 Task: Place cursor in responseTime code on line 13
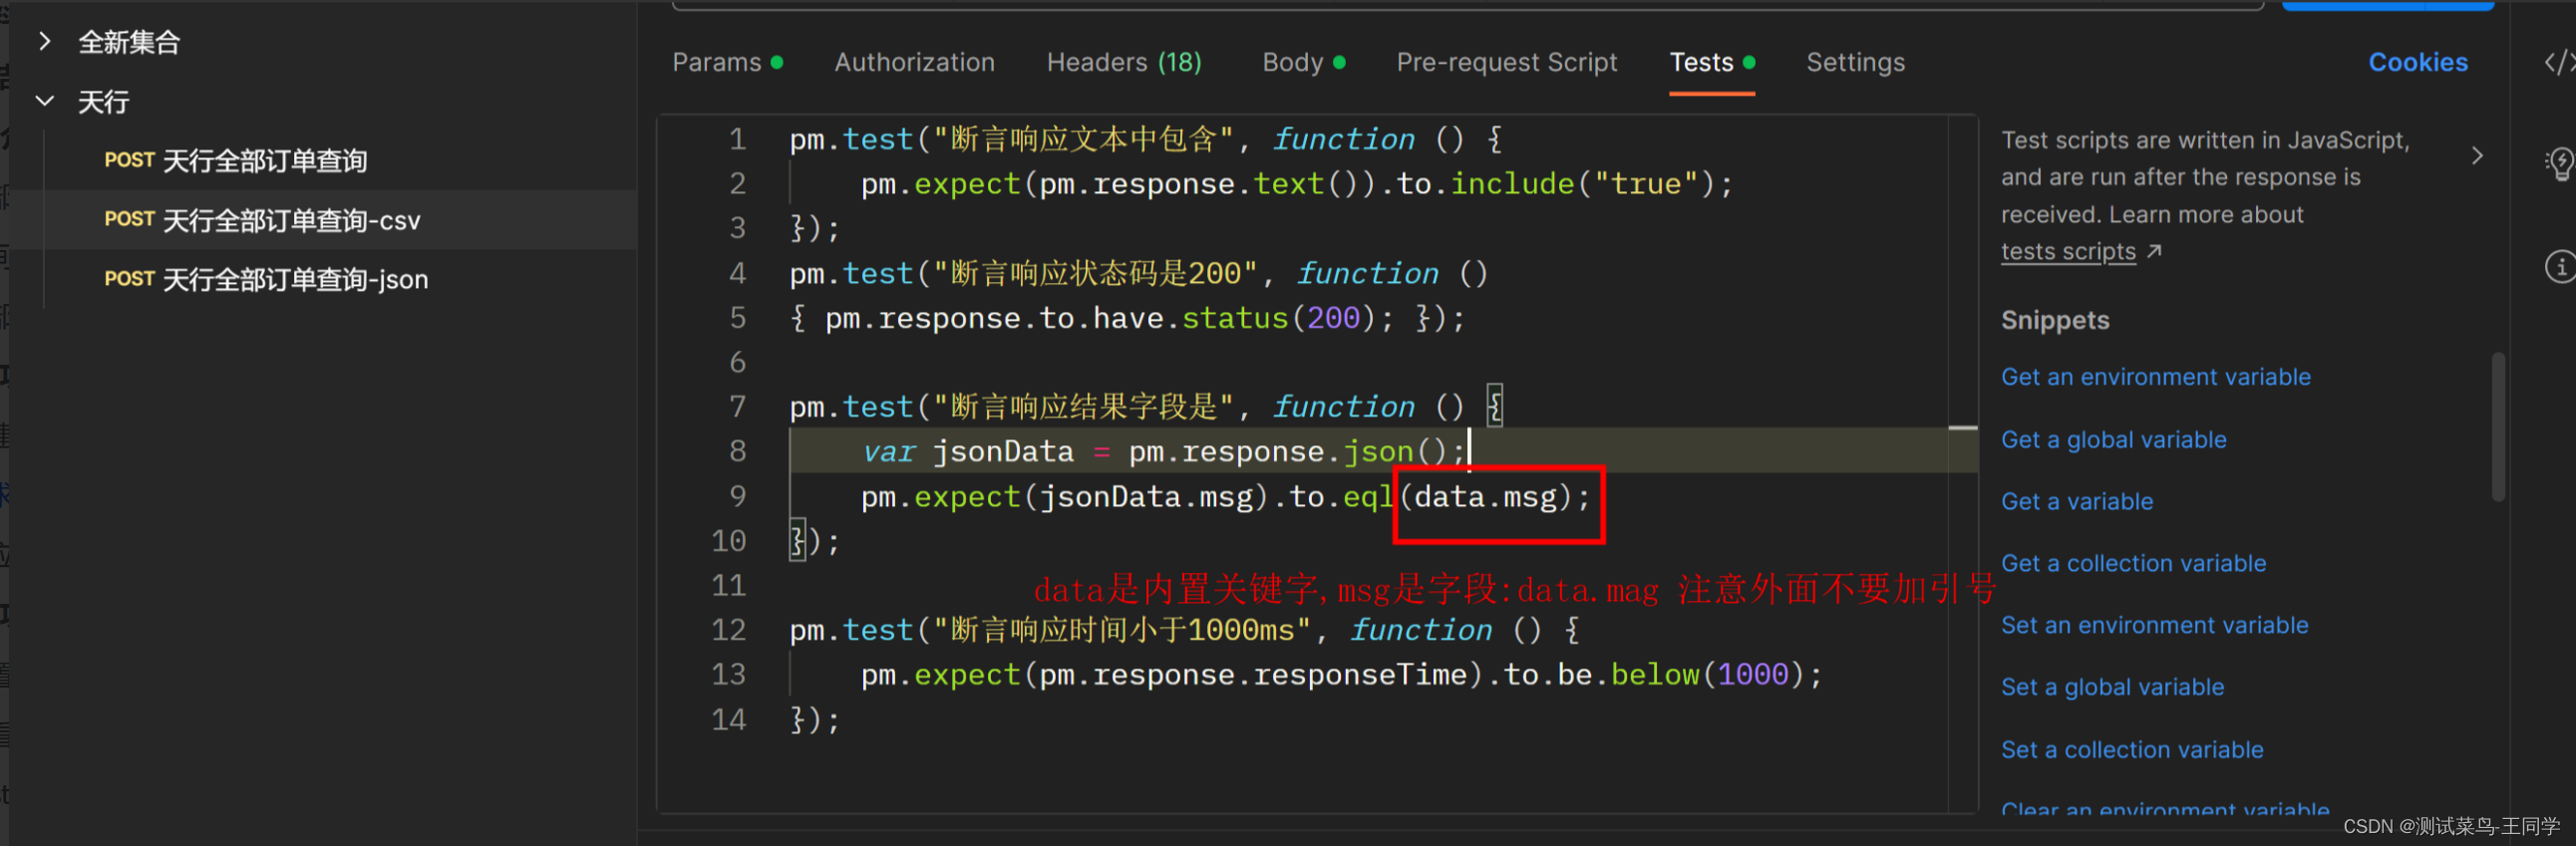1359,675
